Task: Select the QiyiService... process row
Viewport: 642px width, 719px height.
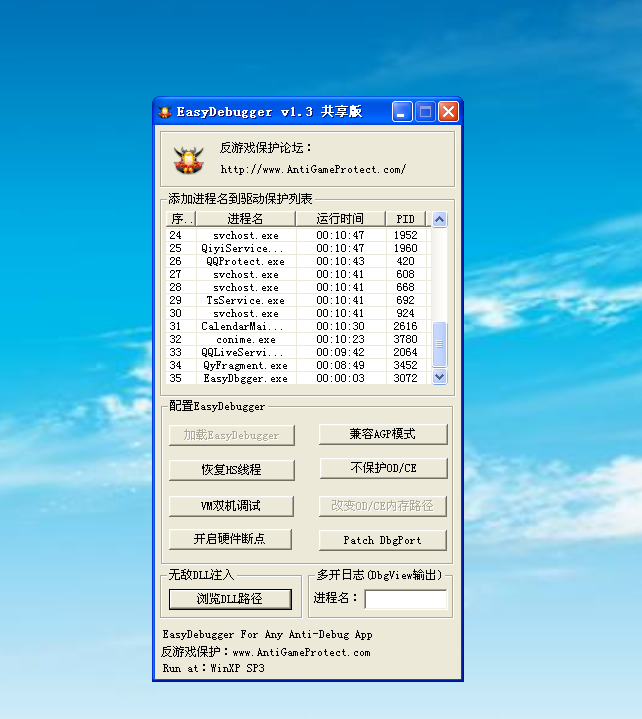Action: [298, 248]
